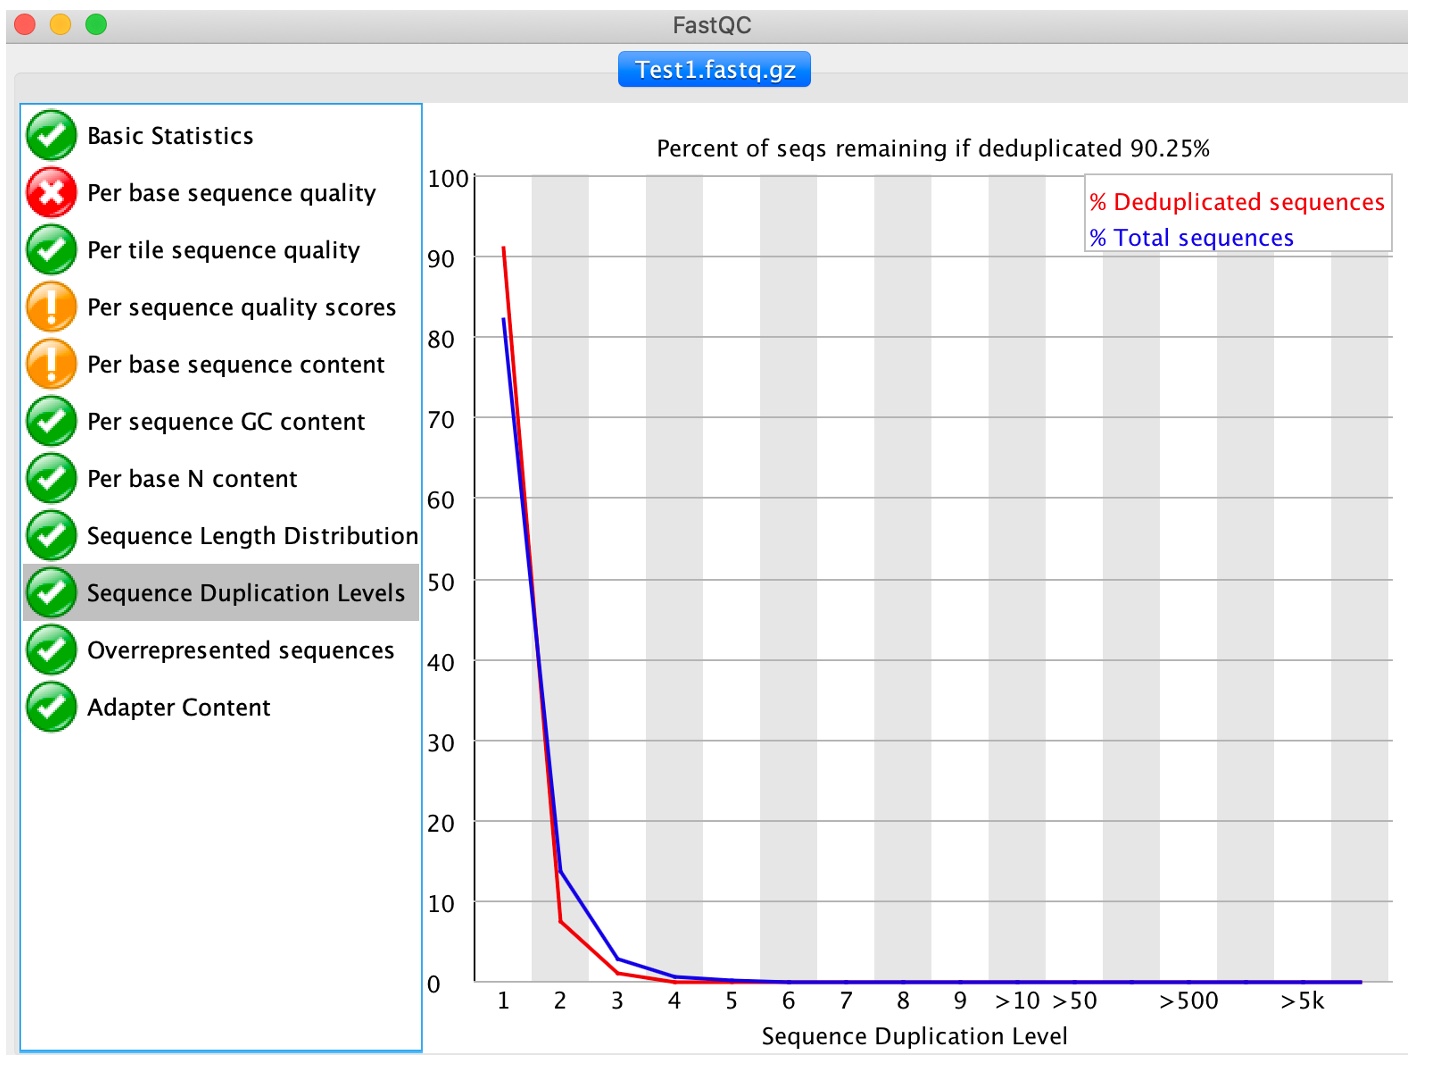This screenshot has height=1068, width=1433.
Task: Click the green check icon for Per tile sequence quality
Action: click(x=51, y=250)
